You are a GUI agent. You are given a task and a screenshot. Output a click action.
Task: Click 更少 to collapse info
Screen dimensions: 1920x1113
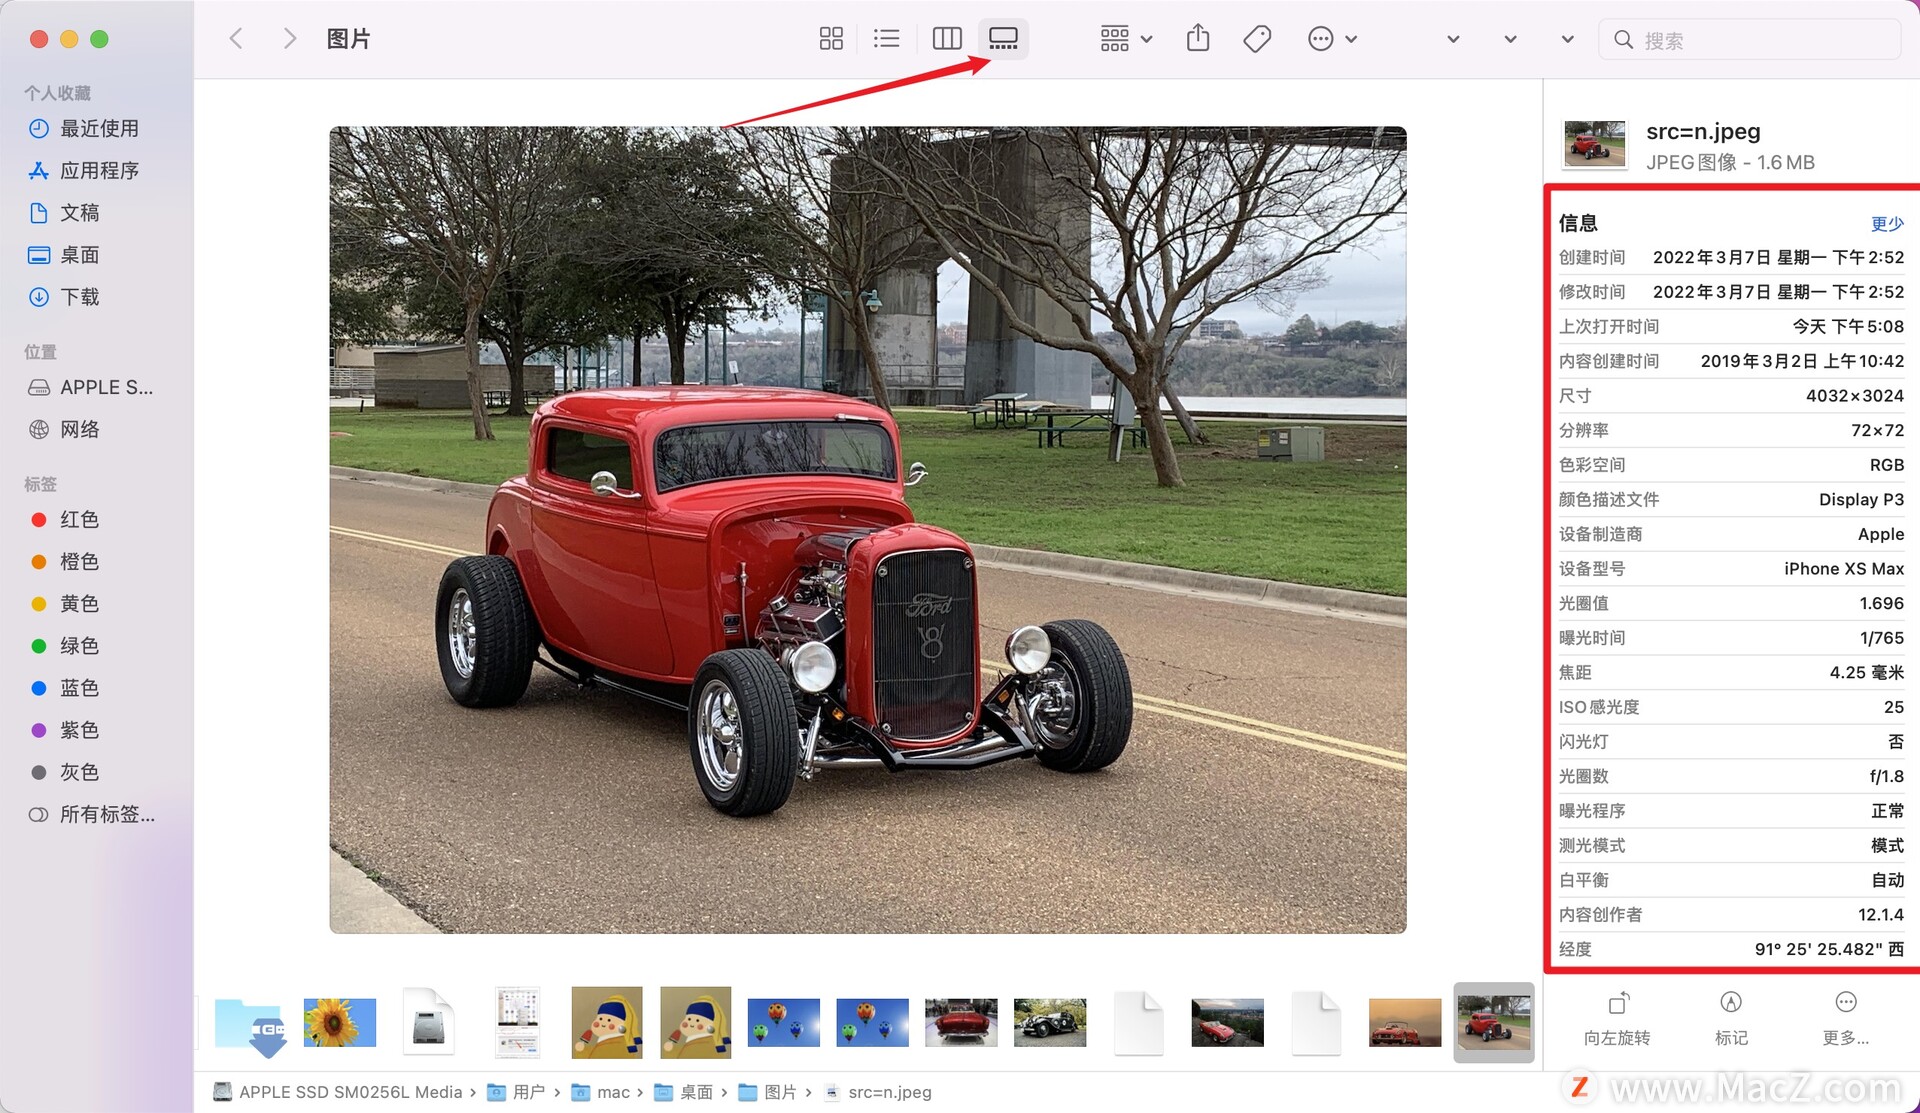[x=1887, y=223]
